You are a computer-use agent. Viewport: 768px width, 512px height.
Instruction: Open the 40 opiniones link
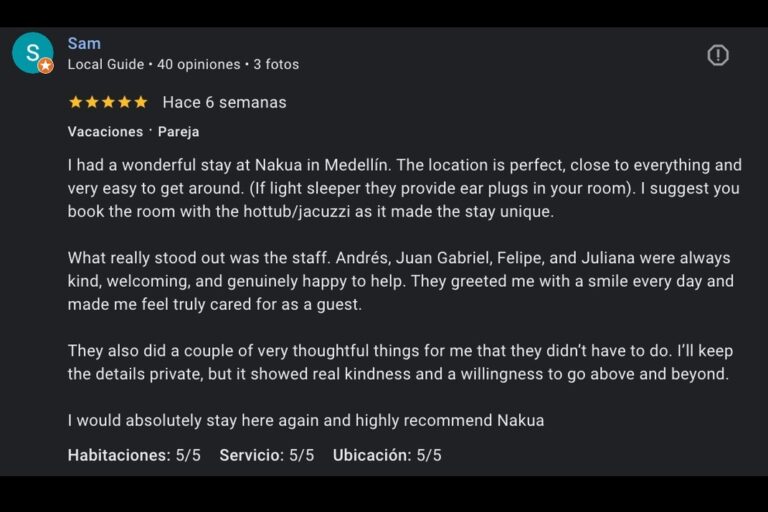pos(199,64)
